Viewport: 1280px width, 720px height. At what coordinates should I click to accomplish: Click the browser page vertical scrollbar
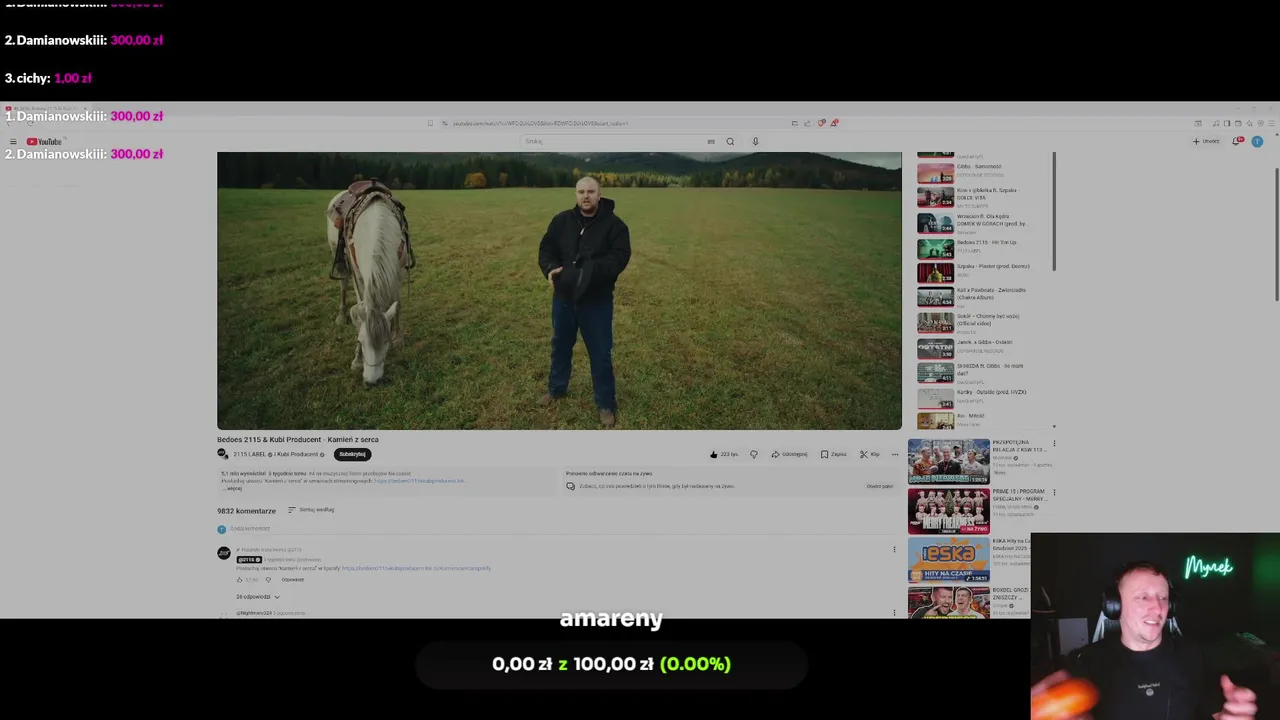(1276, 235)
